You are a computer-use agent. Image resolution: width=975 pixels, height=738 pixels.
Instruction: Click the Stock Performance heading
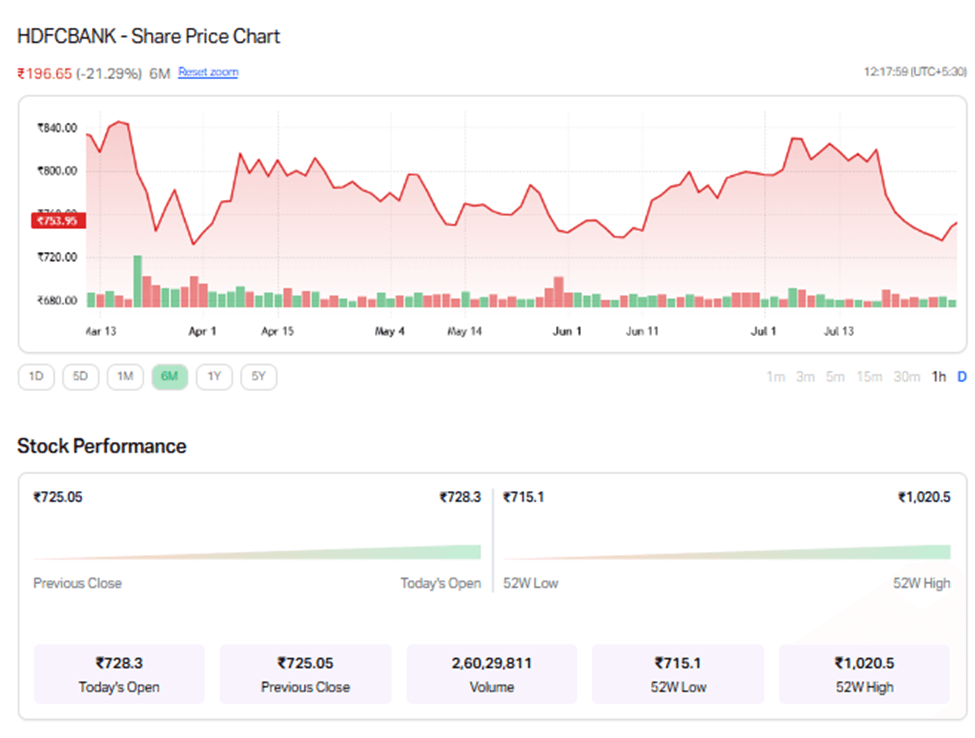pos(101,446)
